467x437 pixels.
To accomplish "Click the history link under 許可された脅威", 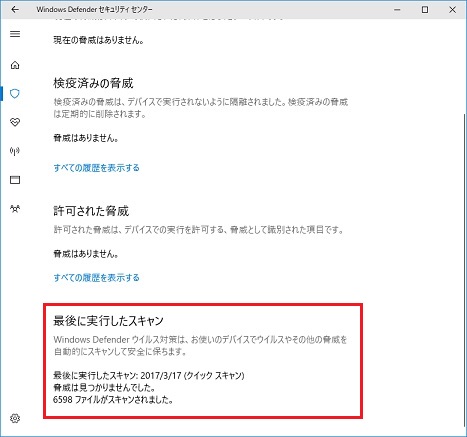I will pos(96,277).
